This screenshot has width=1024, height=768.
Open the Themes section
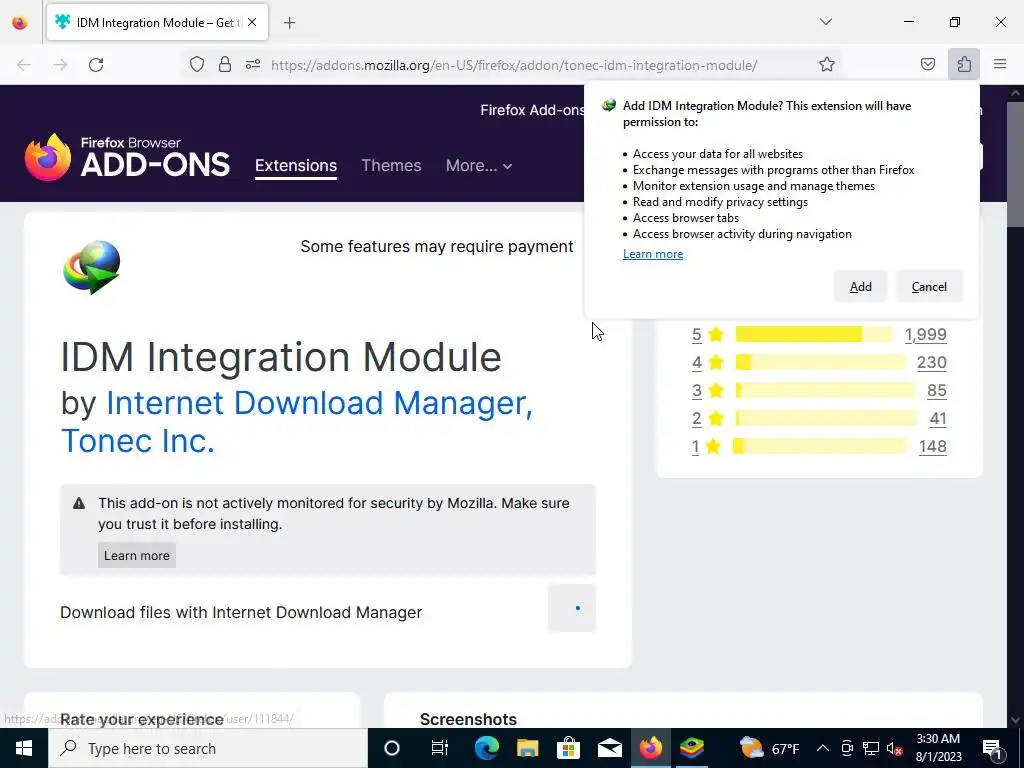pyautogui.click(x=391, y=165)
